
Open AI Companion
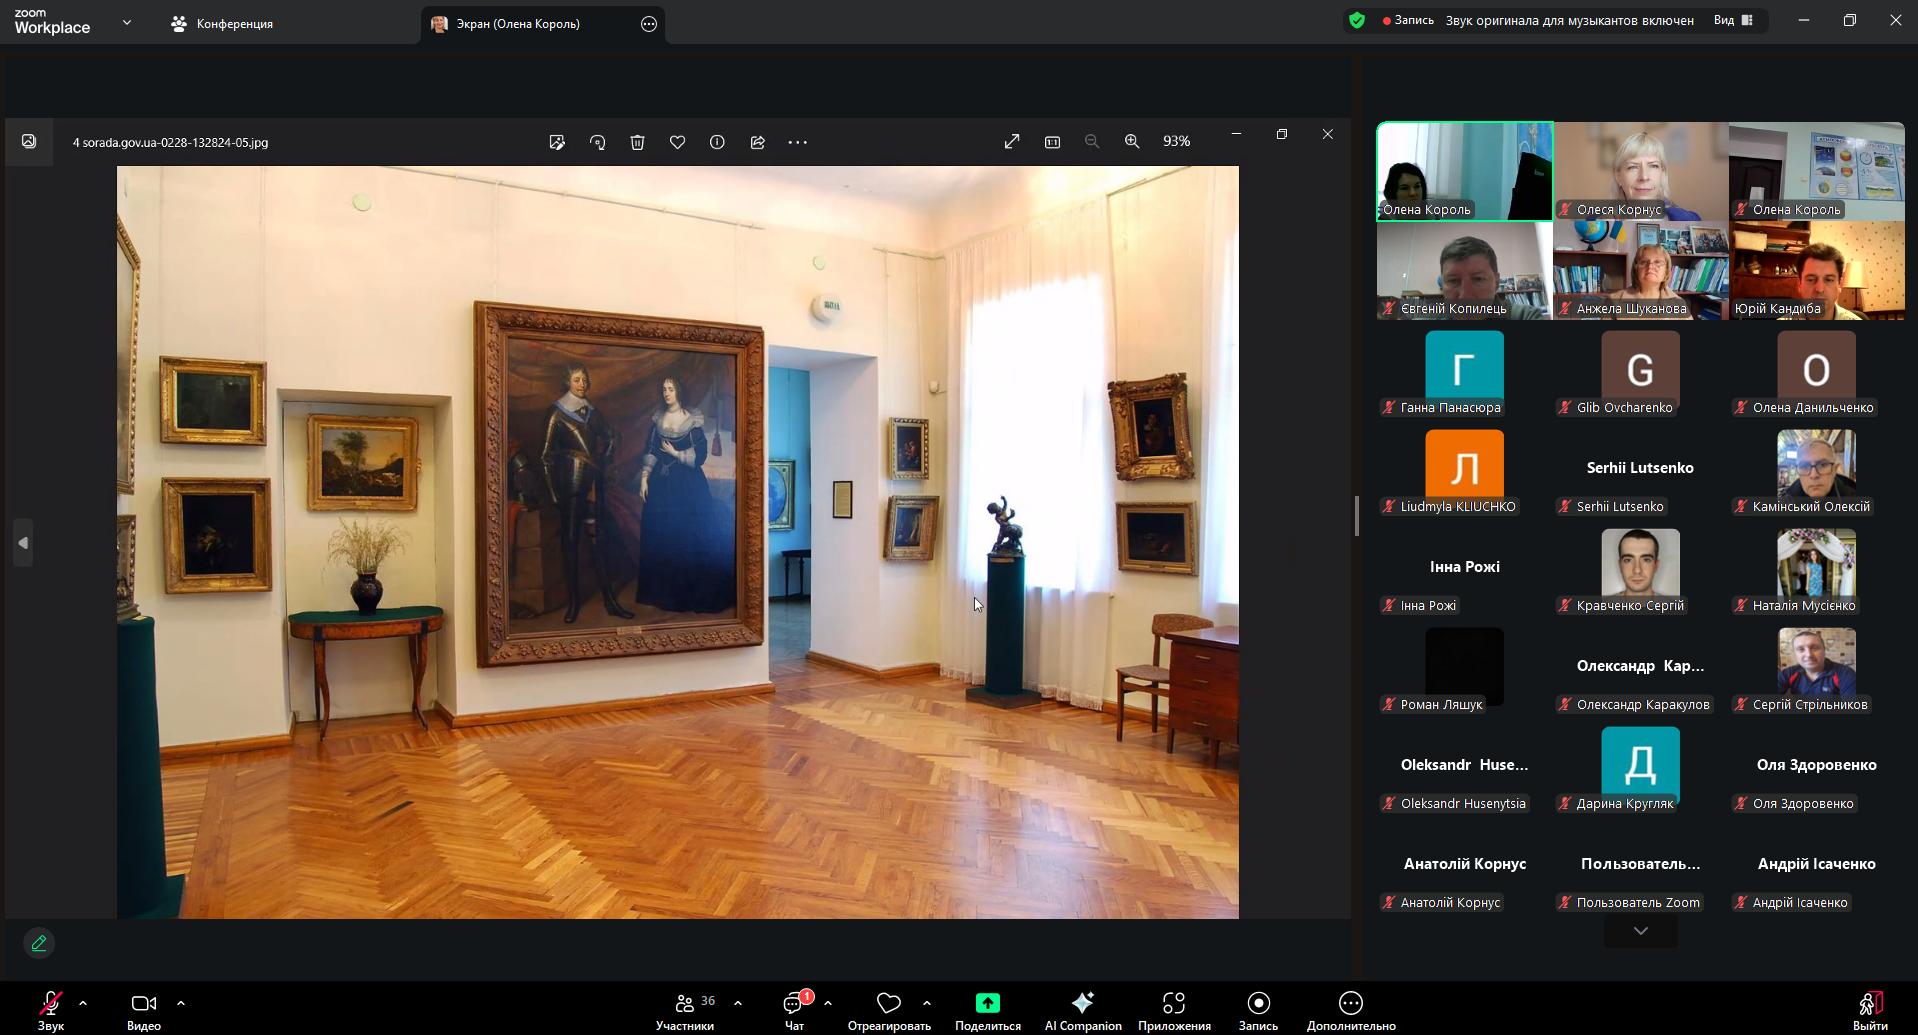pyautogui.click(x=1082, y=1010)
